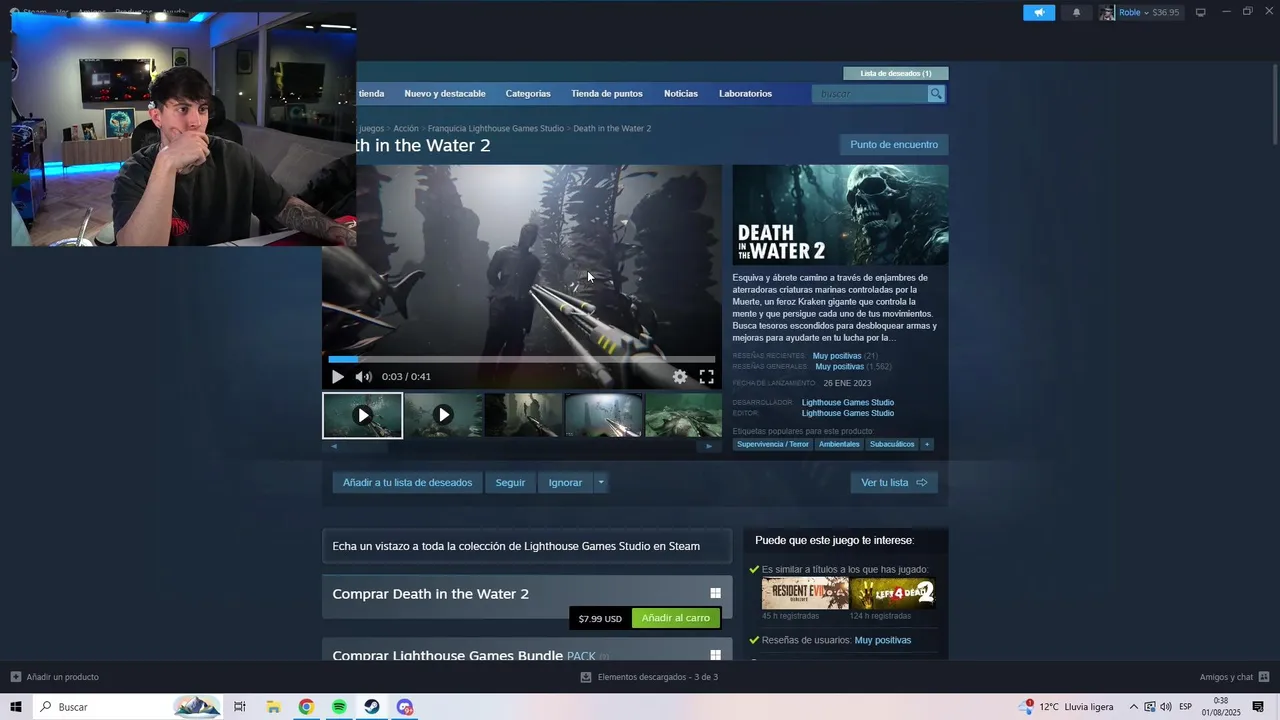Open Tienda de puntos tab
1280x720 pixels.
pos(607,93)
